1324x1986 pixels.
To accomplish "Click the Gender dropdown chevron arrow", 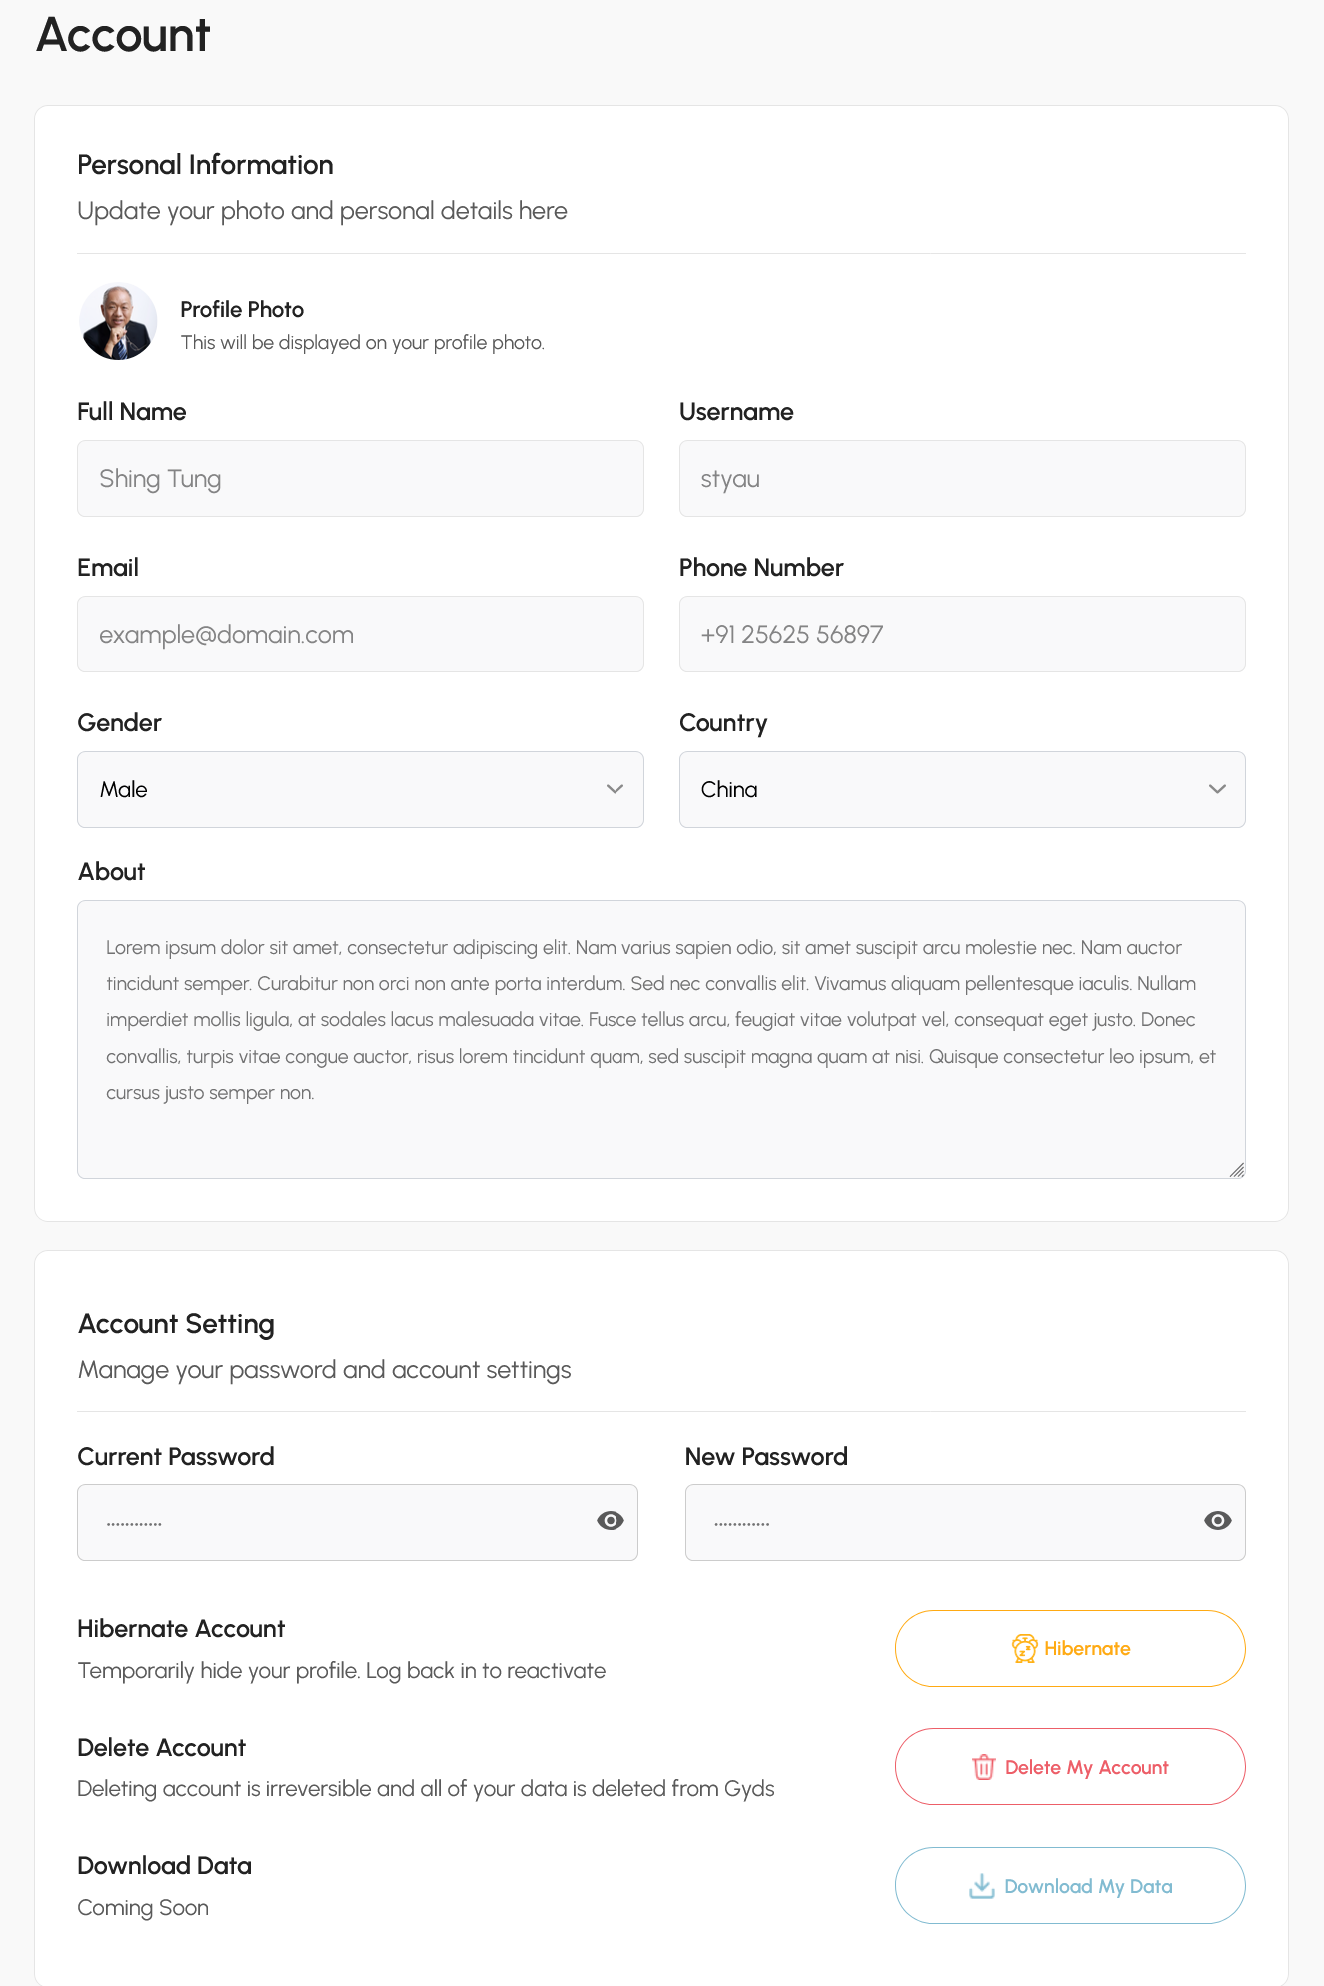I will tap(615, 789).
